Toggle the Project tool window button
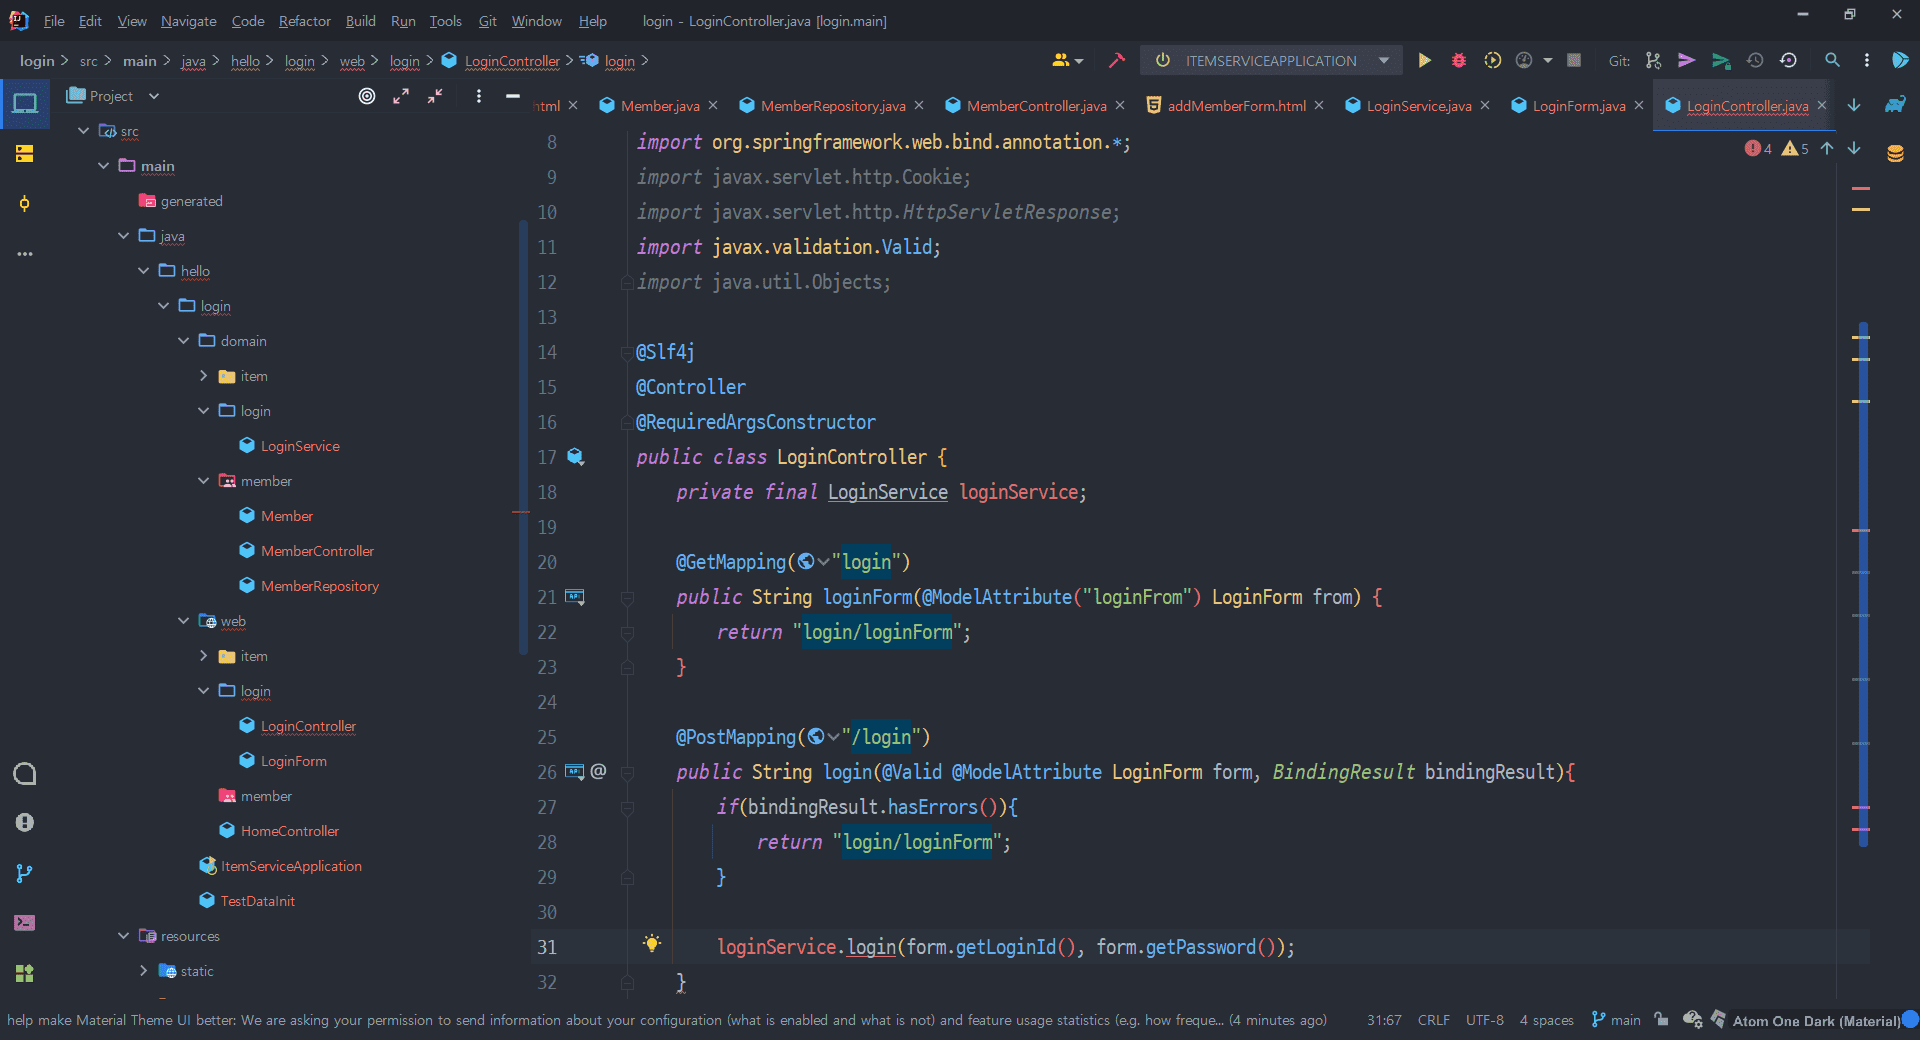The width and height of the screenshot is (1920, 1040). (x=25, y=103)
